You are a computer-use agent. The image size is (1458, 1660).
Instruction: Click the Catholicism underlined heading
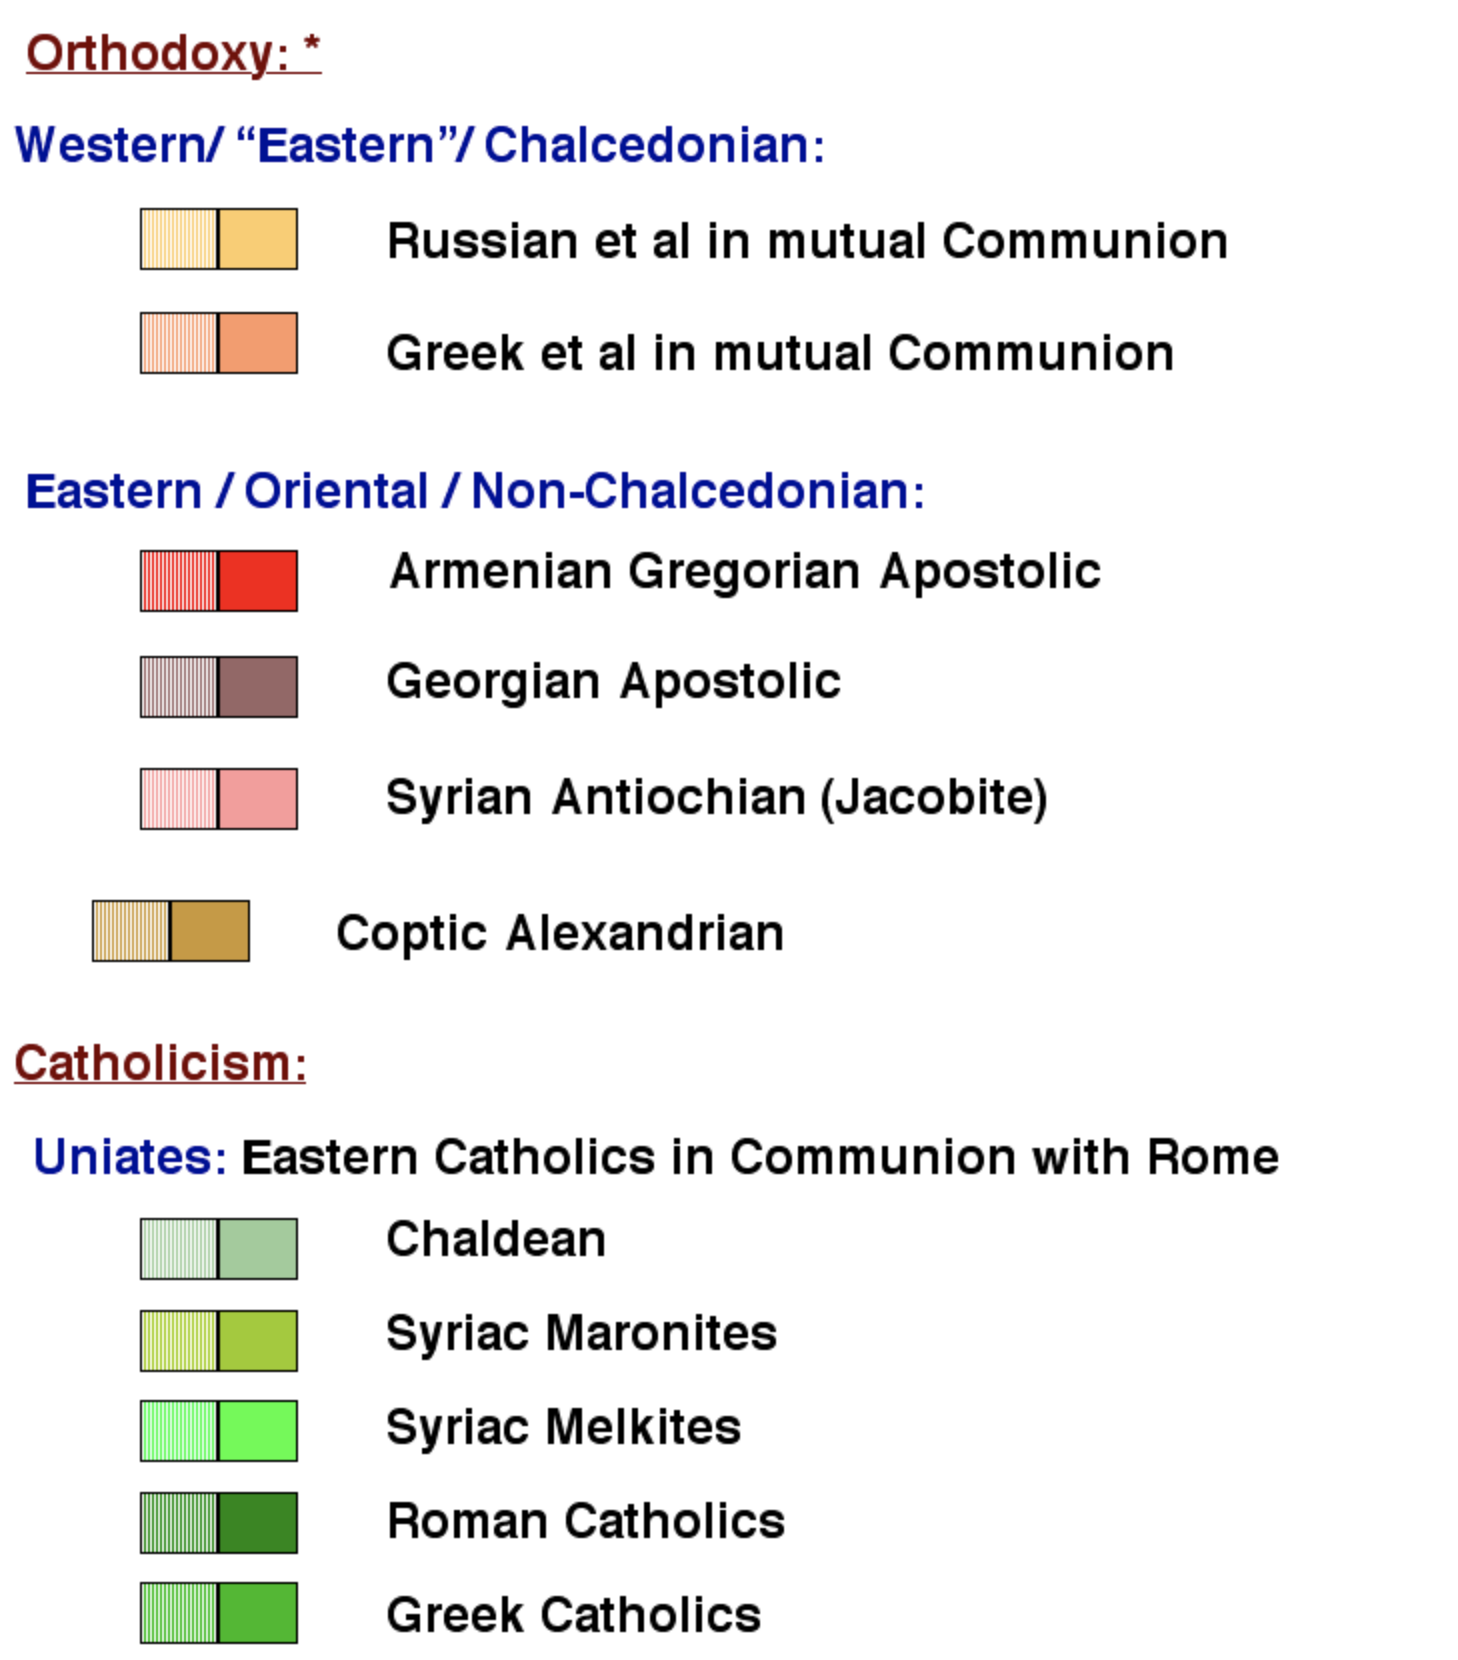[160, 1062]
